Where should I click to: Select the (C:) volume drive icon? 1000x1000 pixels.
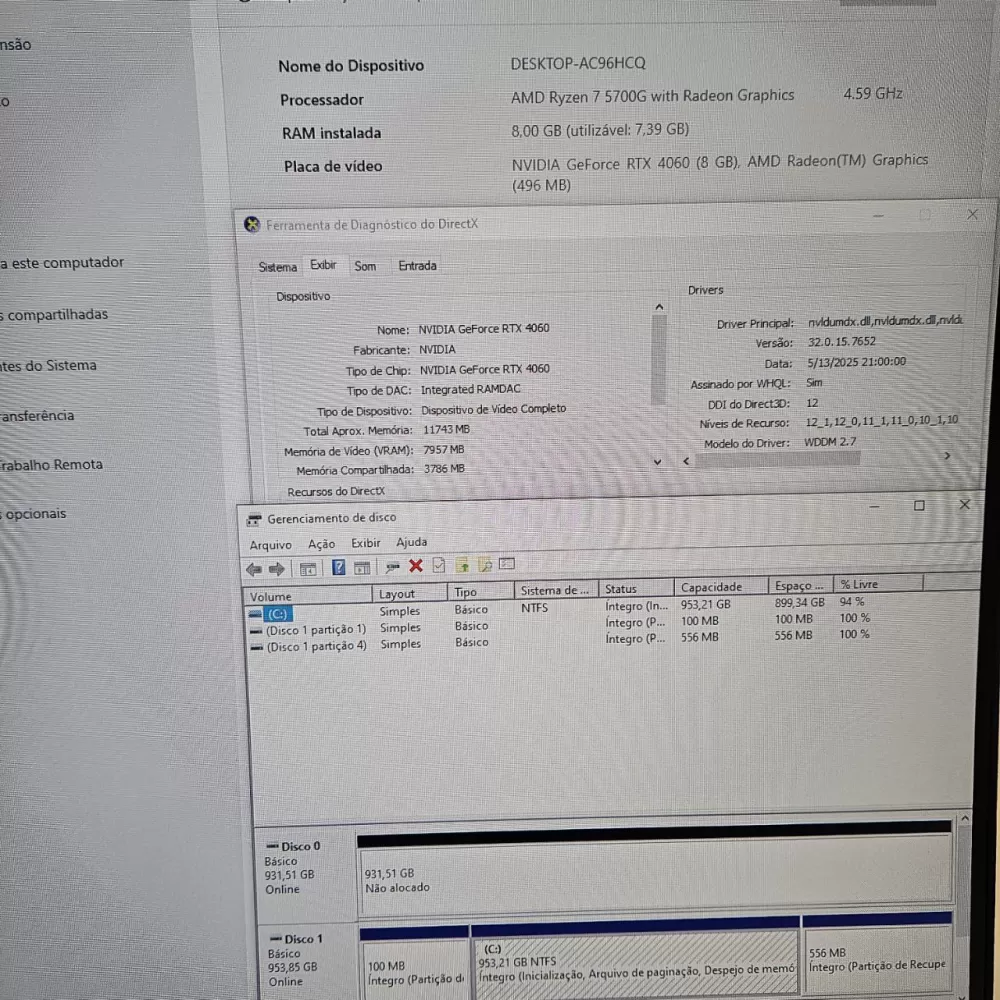255,614
